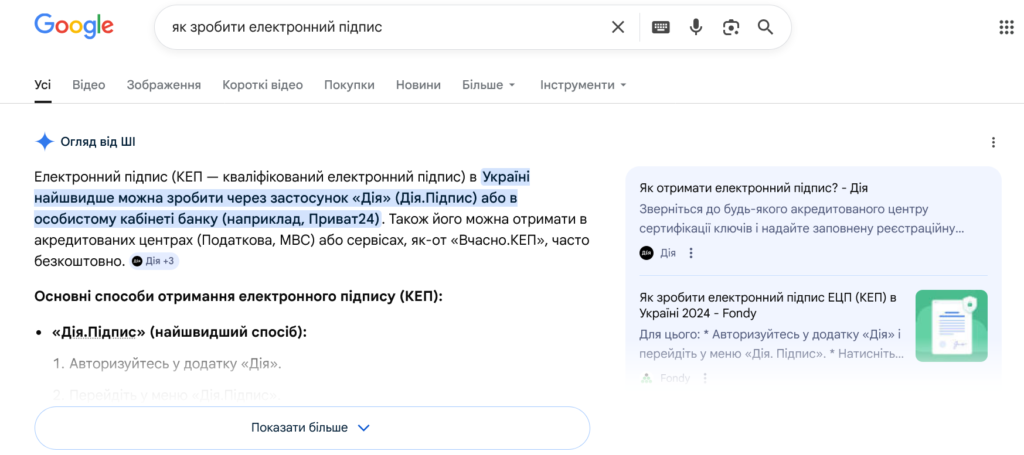Open the Fondy article about ЕЦП (КЕП) 2024
Screen dimensions: 1024x455
click(767, 306)
